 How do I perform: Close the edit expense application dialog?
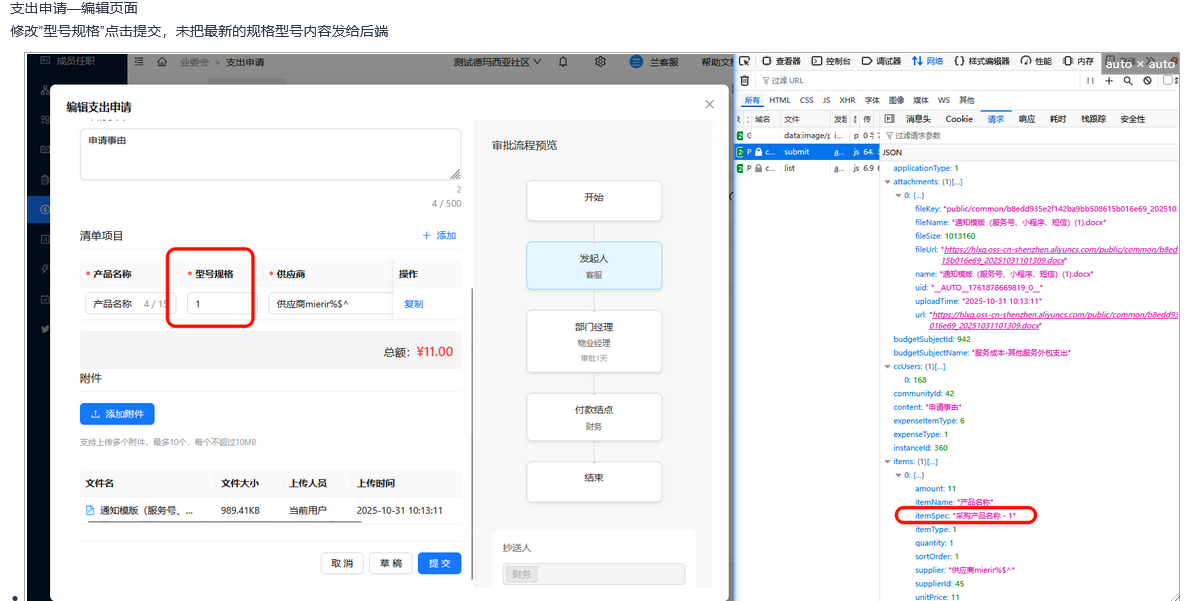(x=709, y=104)
